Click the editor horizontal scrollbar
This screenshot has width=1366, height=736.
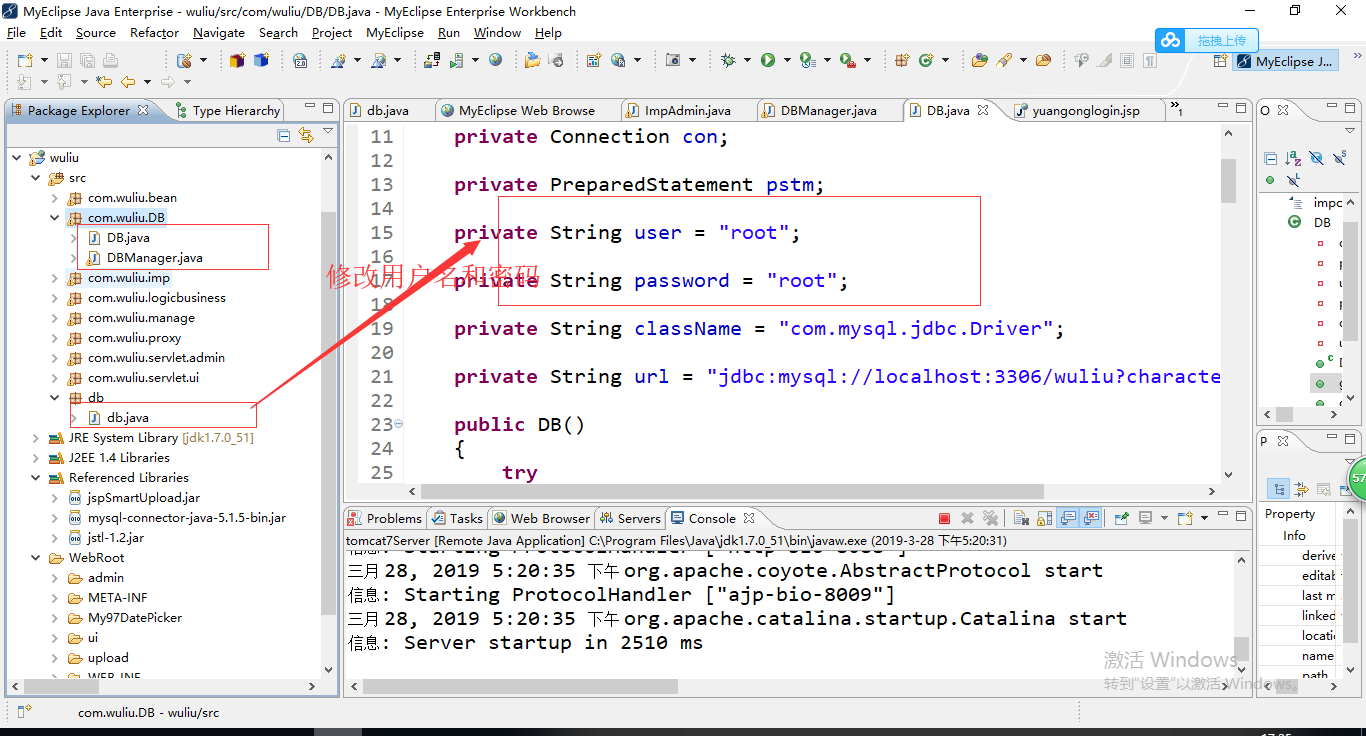pos(732,492)
